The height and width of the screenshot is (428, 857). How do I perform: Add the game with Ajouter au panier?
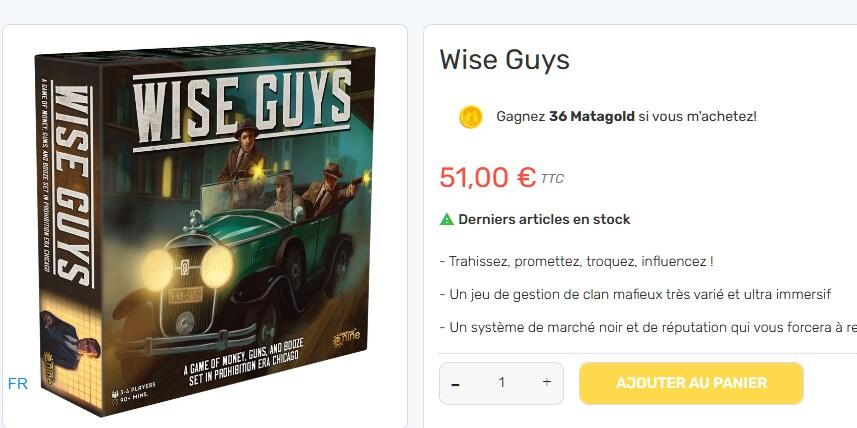coord(691,383)
